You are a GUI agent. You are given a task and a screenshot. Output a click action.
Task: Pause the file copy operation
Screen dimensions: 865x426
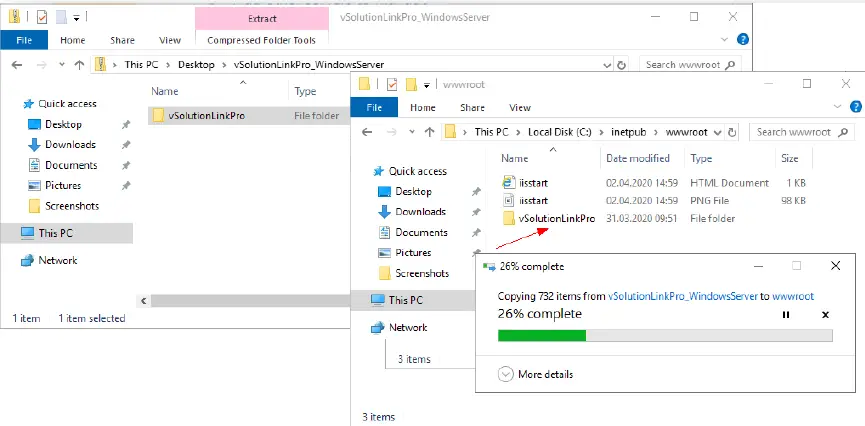click(785, 314)
